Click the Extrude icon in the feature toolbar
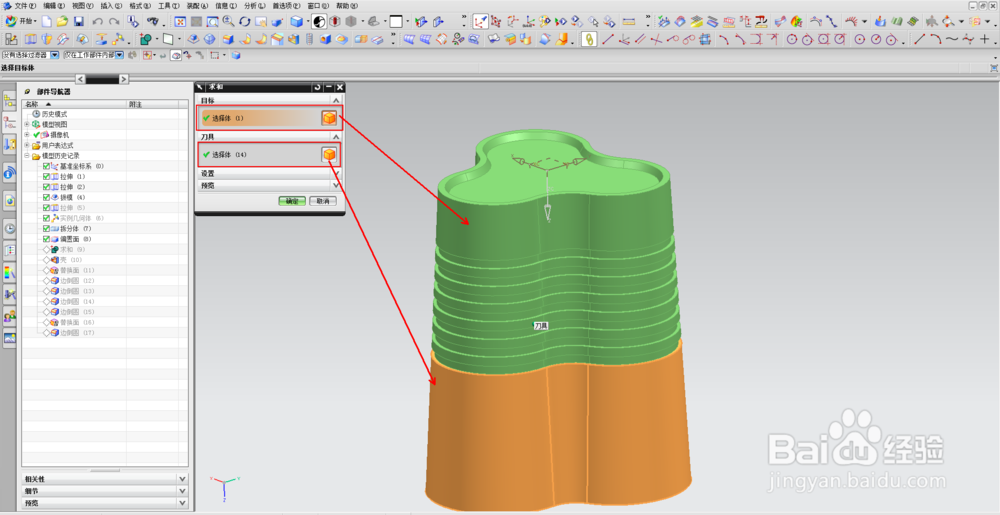1000x515 pixels. [x=31, y=40]
